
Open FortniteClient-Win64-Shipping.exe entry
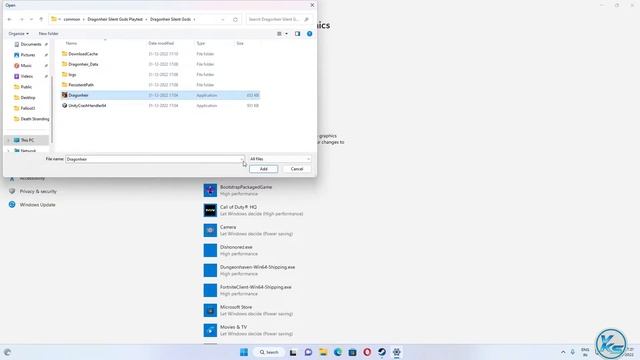247,290
